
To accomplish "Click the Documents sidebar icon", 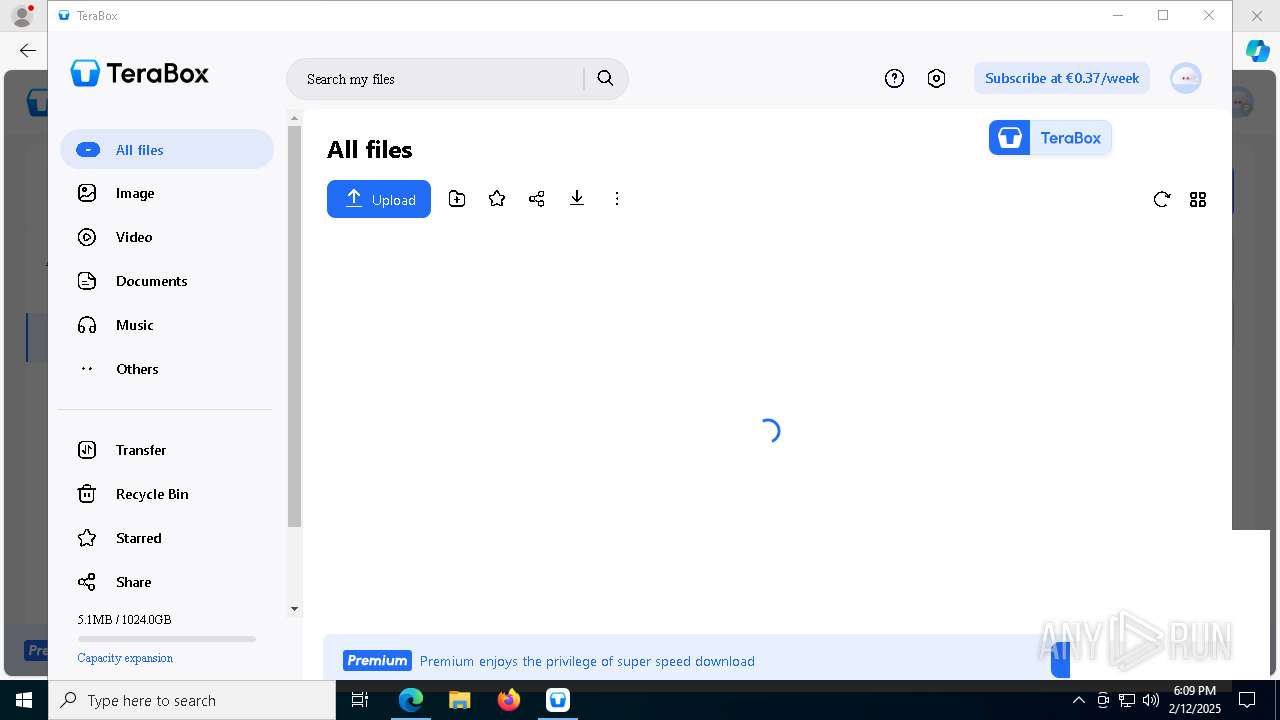I will click(87, 281).
